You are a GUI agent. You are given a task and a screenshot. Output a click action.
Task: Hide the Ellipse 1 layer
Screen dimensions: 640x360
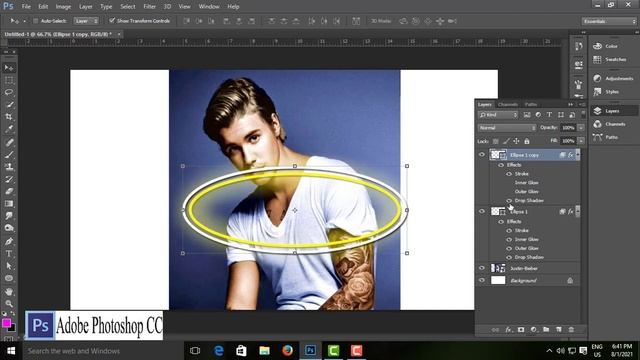(x=482, y=211)
